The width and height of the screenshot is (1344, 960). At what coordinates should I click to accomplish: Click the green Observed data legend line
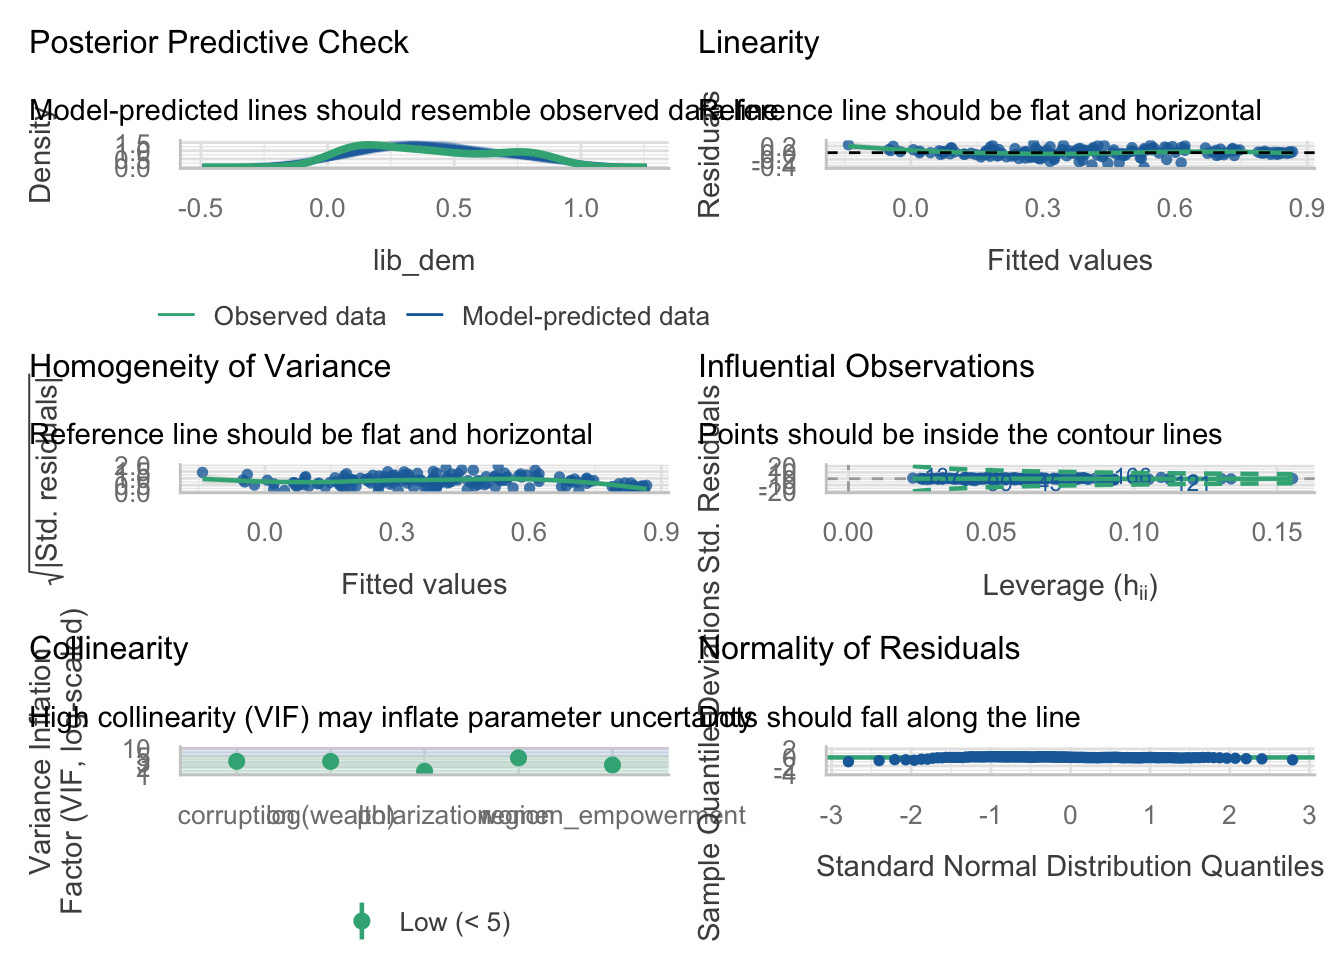click(176, 317)
